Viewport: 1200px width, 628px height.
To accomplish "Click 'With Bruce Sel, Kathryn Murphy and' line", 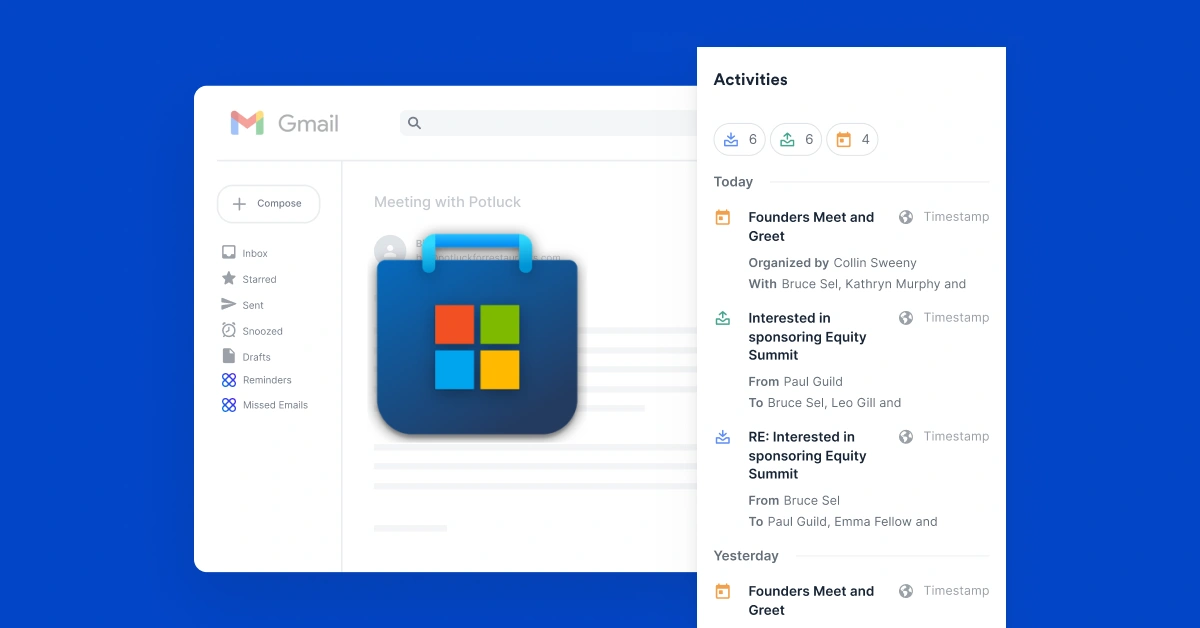I will point(857,284).
